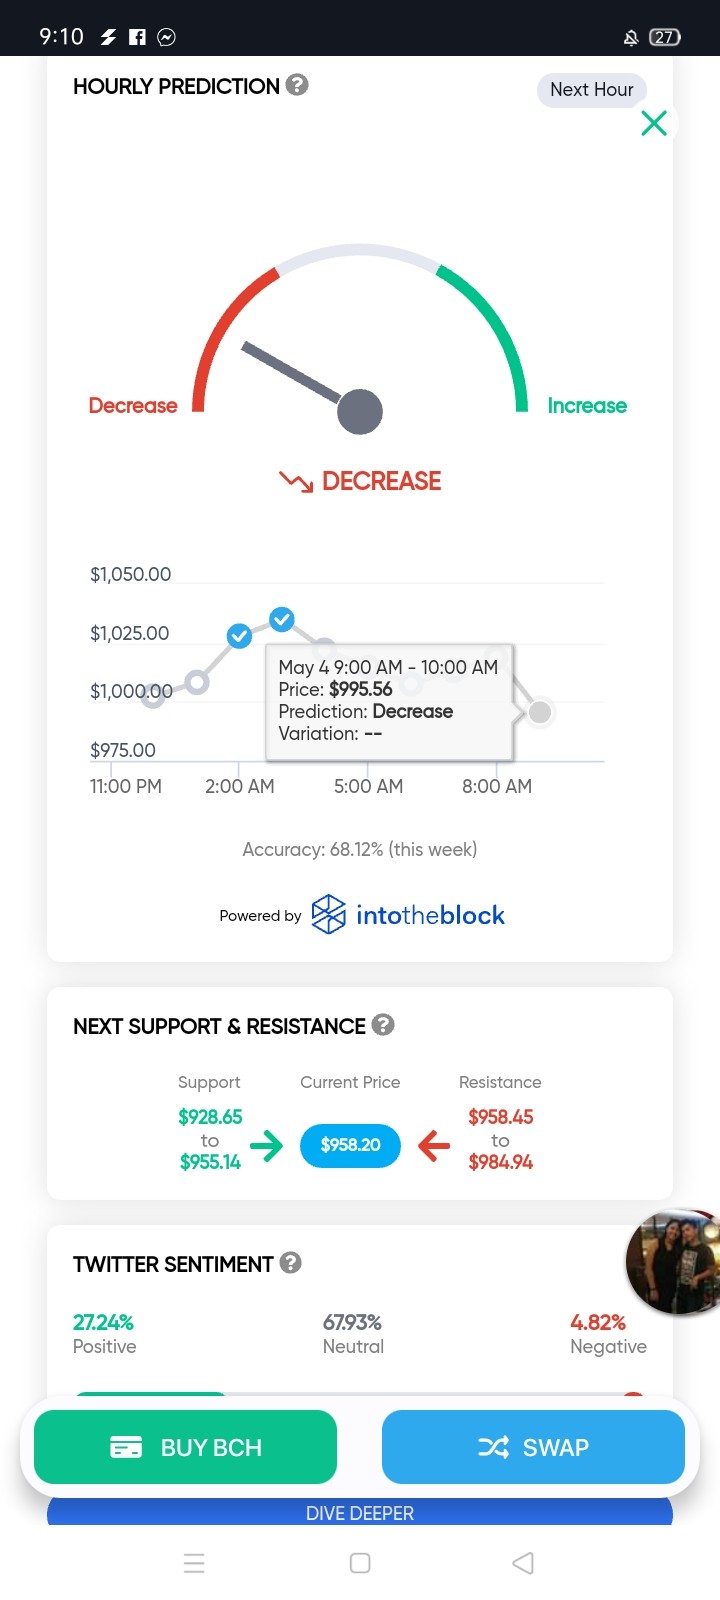Tap the red resistance arrow icon
Image resolution: width=720 pixels, height=1600 pixels.
(434, 1145)
